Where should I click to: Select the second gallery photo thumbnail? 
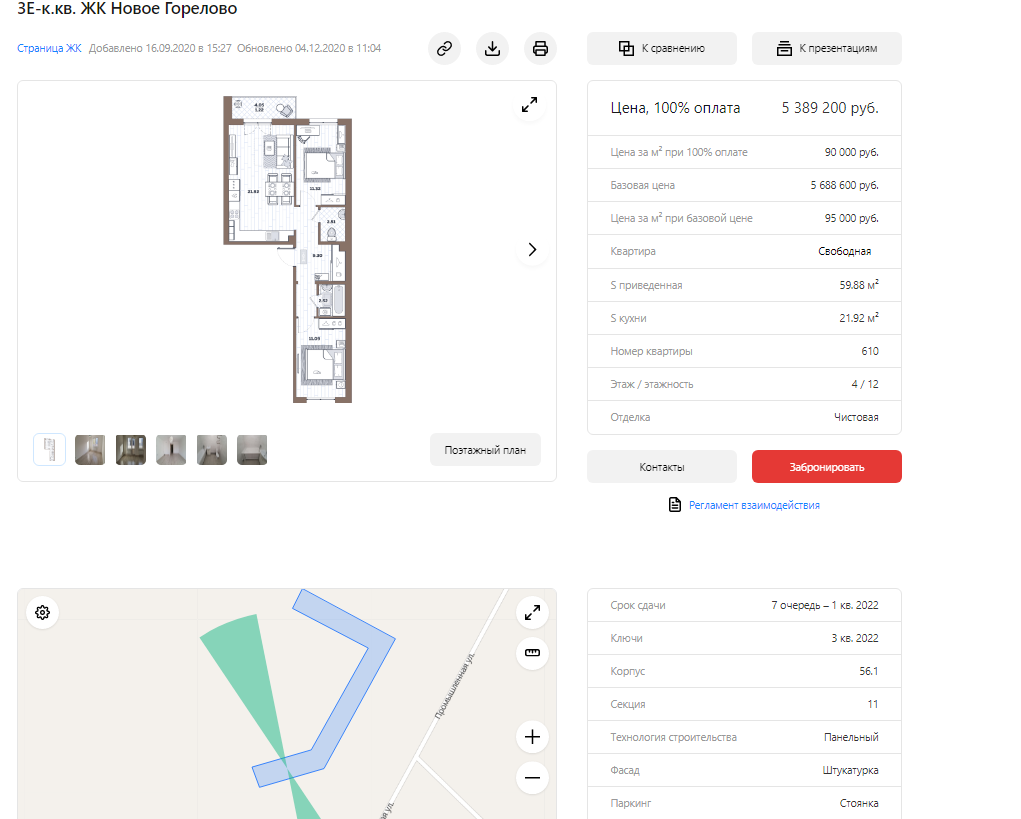(131, 450)
